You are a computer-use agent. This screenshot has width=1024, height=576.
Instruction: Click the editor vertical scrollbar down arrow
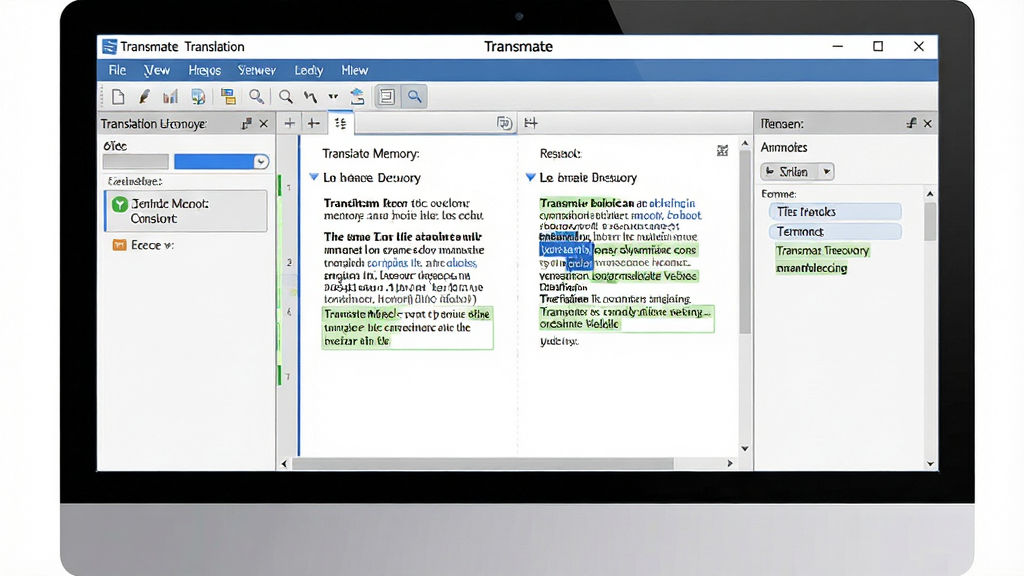[x=744, y=449]
